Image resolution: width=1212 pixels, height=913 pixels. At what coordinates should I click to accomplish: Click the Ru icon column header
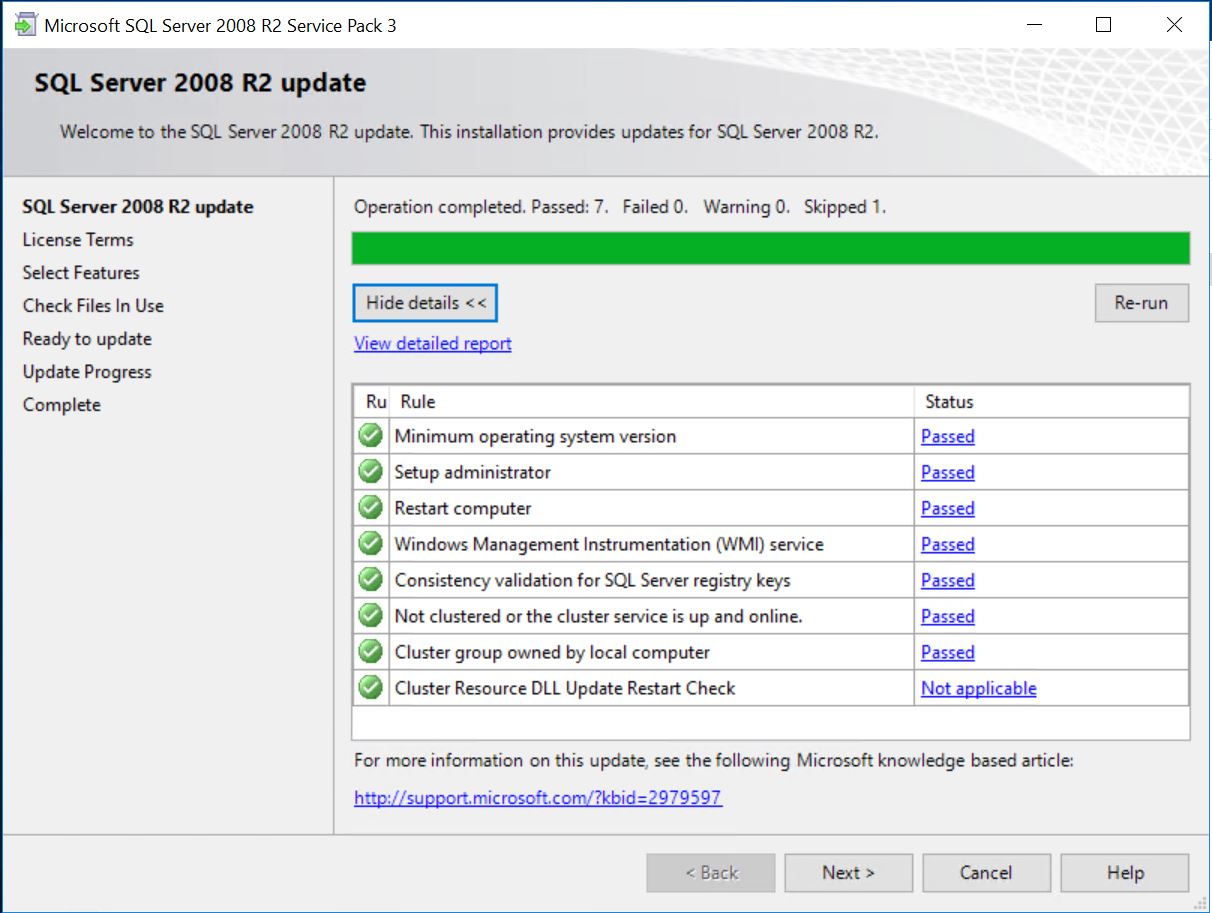coord(372,402)
